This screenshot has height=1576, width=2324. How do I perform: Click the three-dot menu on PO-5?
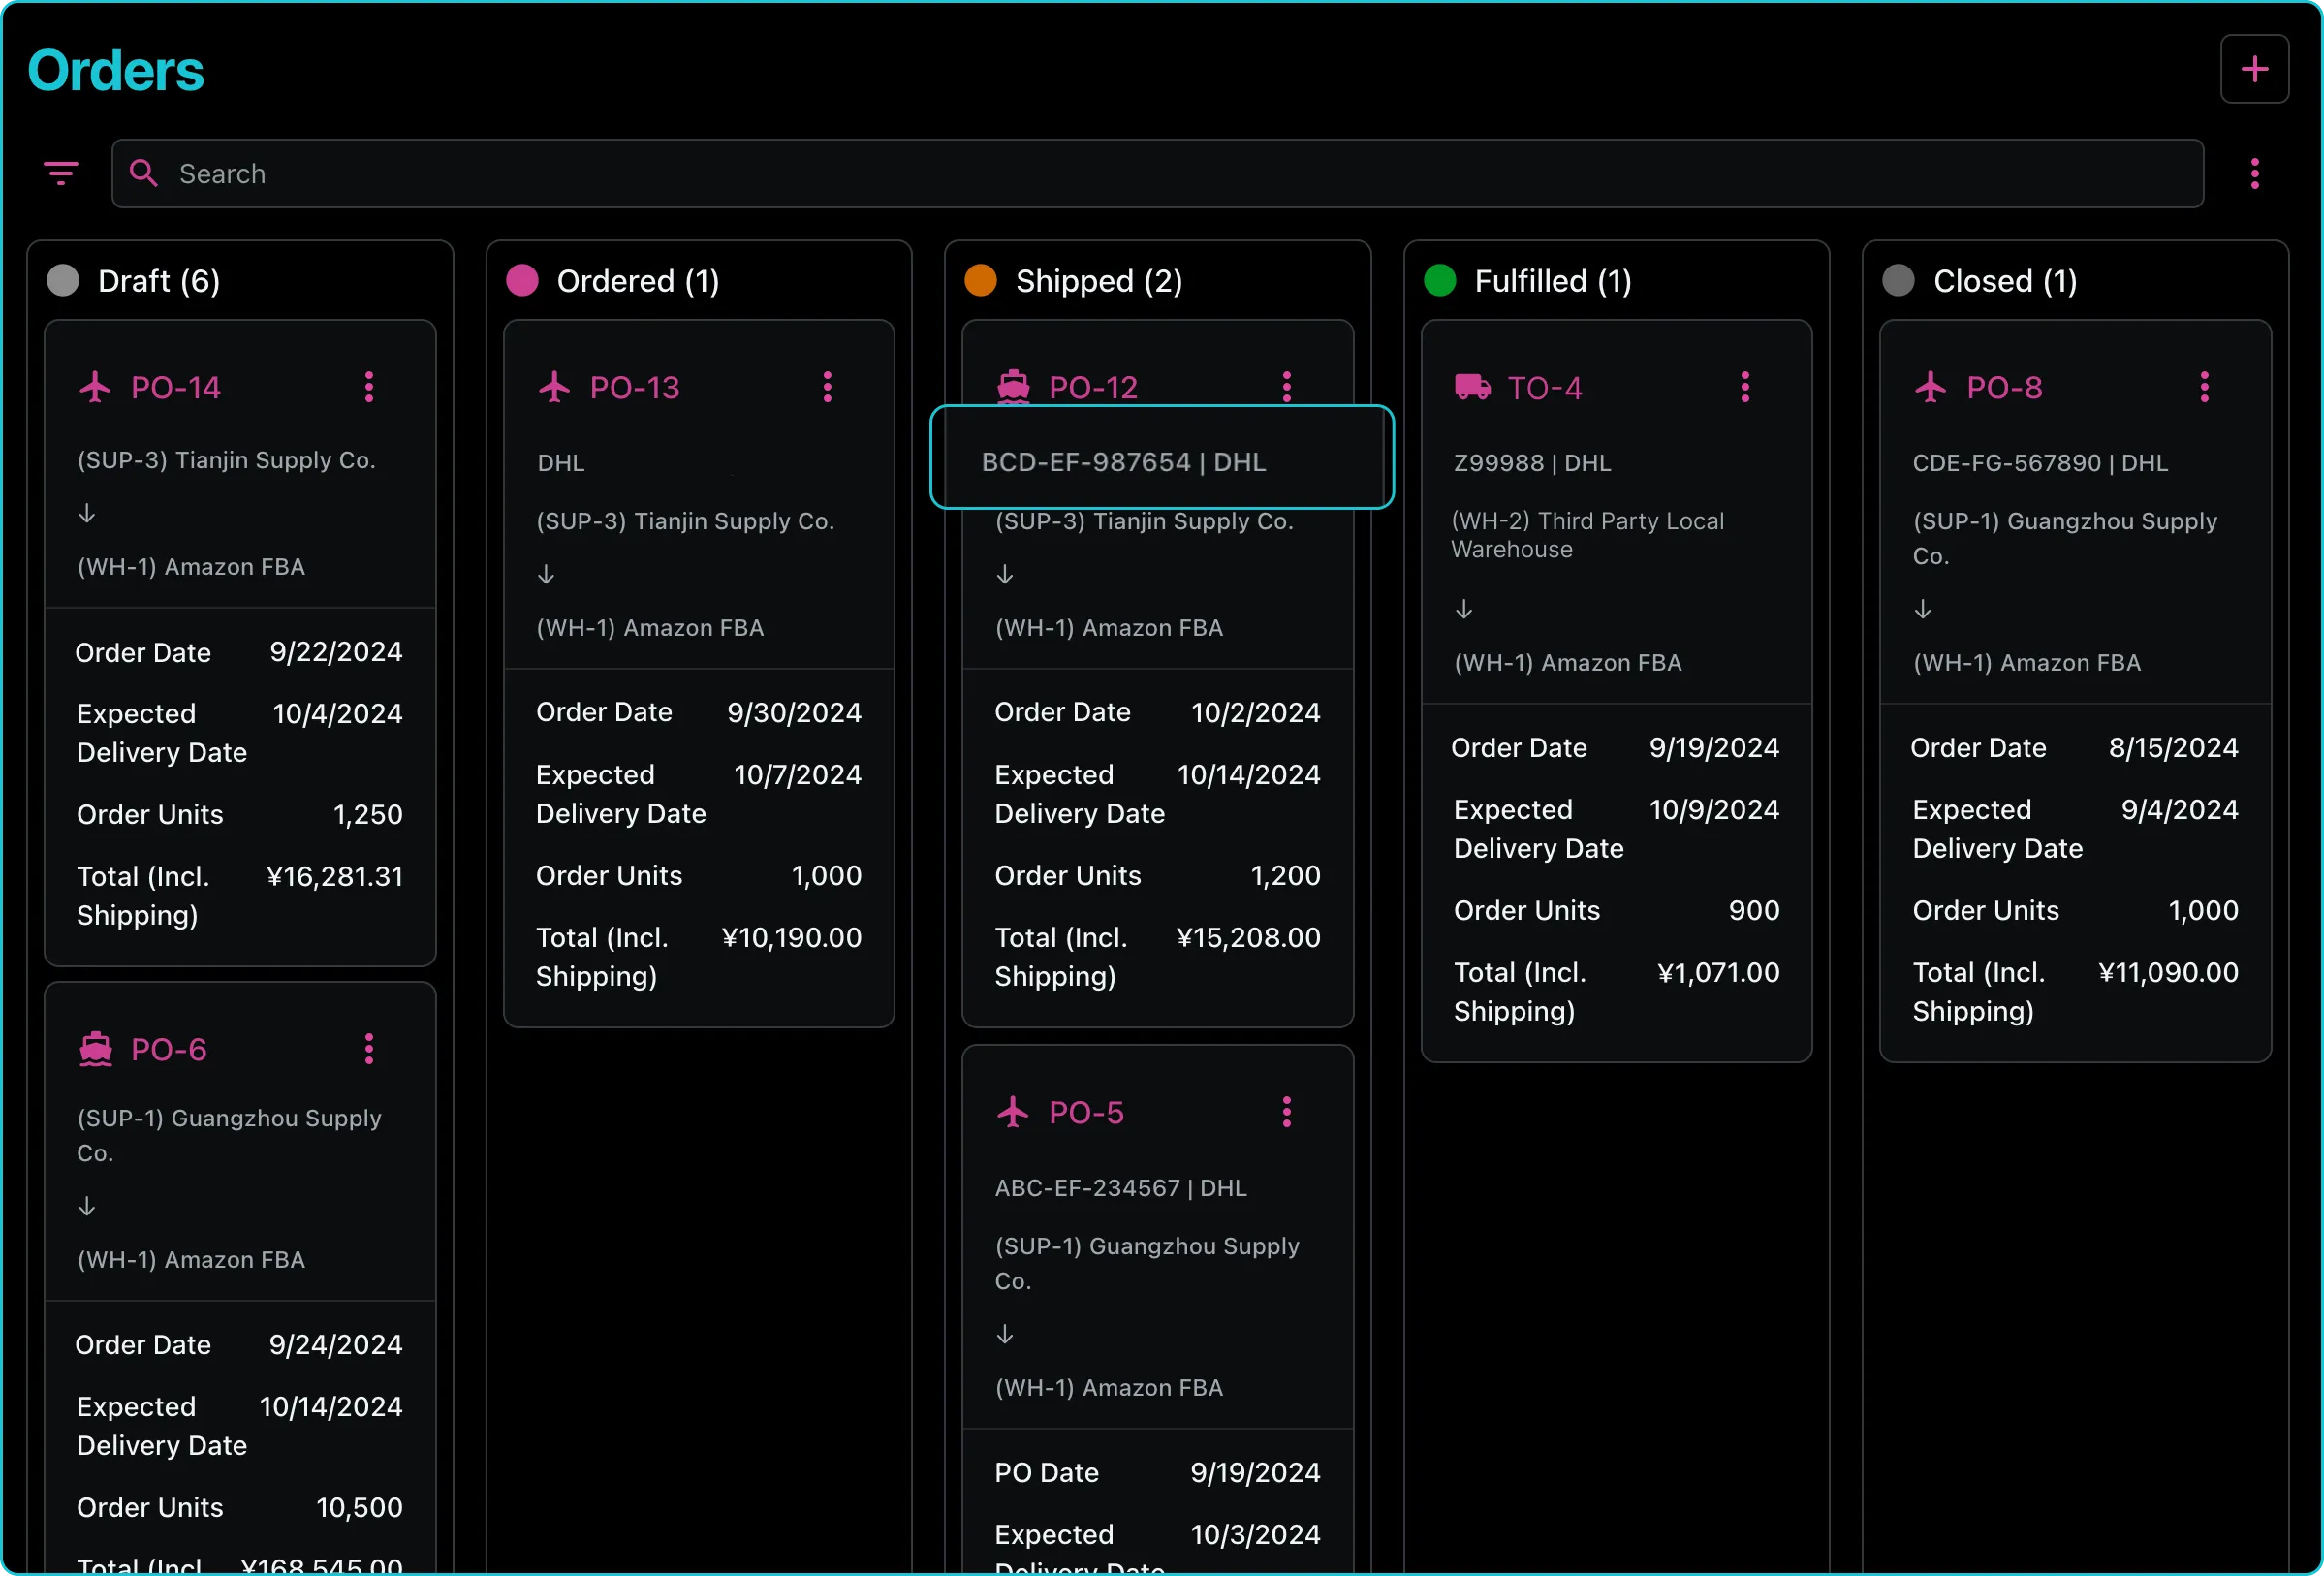[1287, 1110]
